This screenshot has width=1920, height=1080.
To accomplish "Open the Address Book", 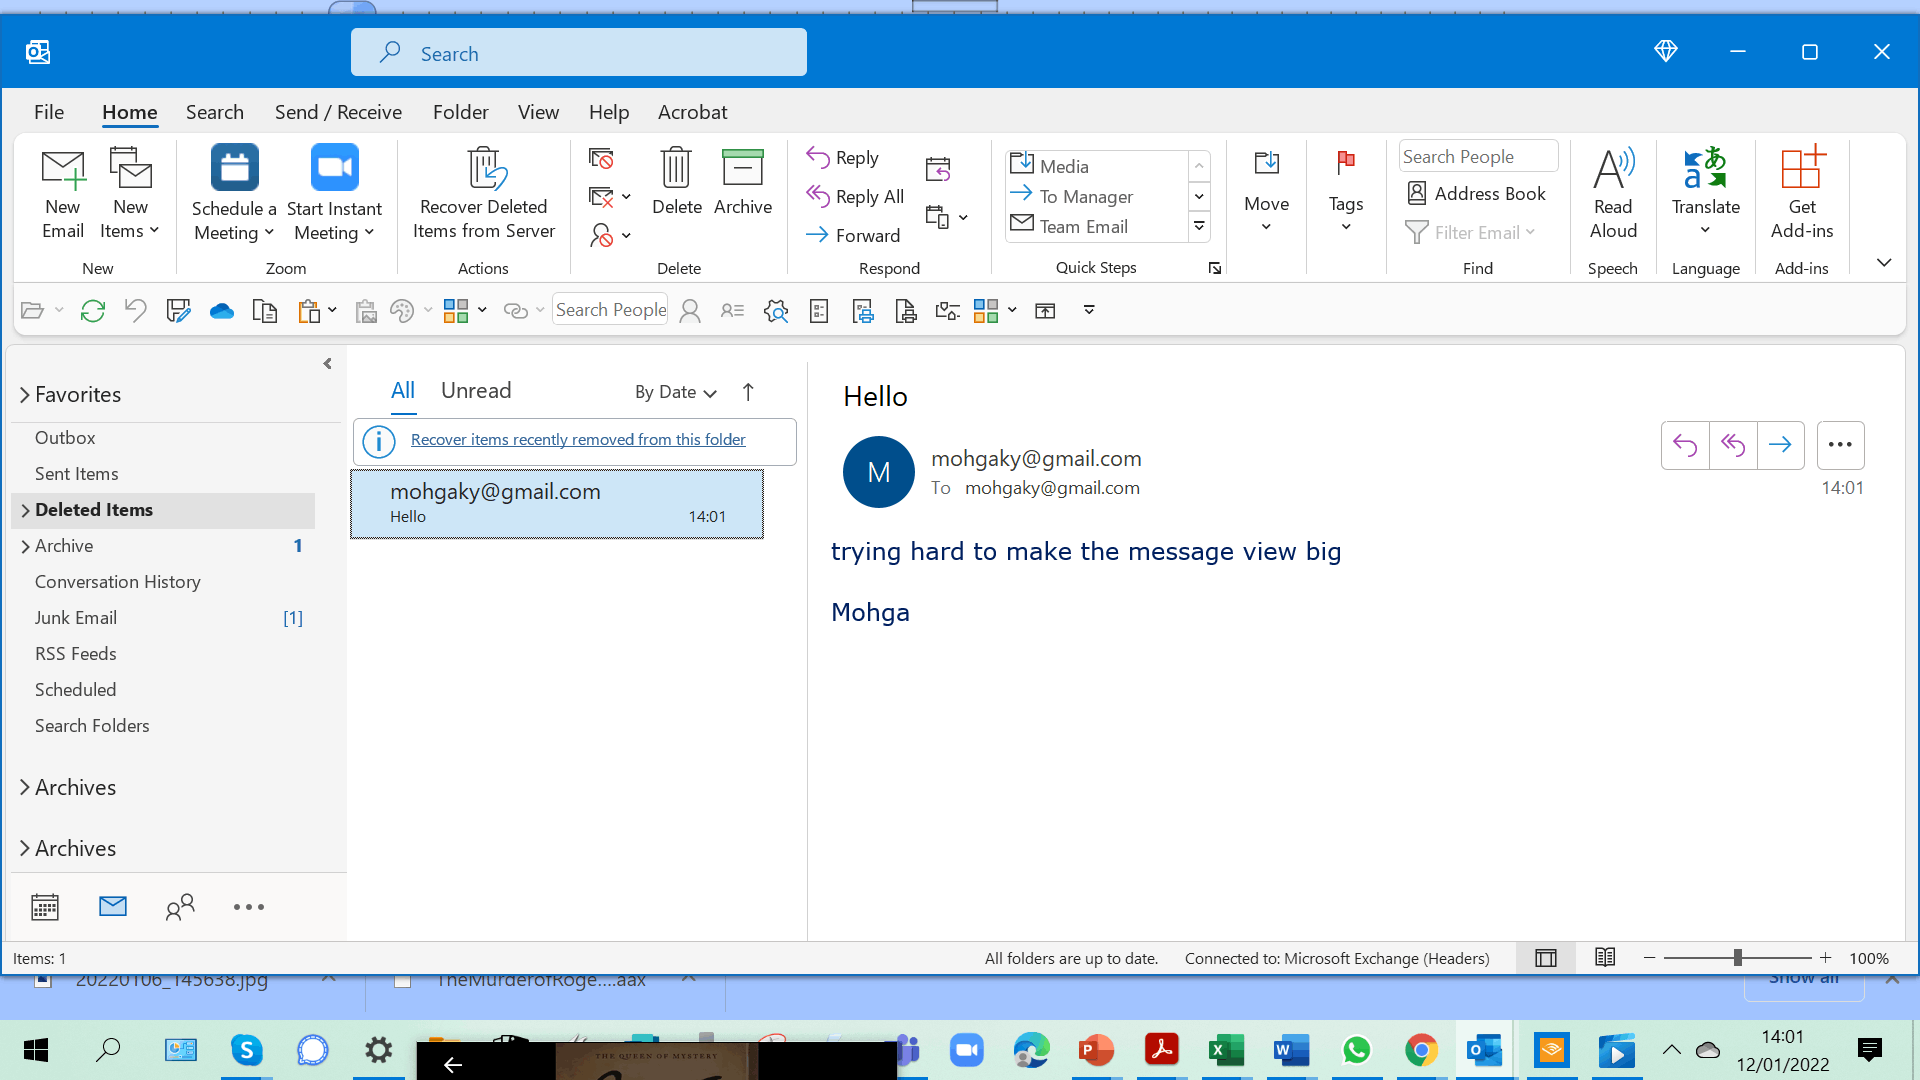I will 1476,193.
